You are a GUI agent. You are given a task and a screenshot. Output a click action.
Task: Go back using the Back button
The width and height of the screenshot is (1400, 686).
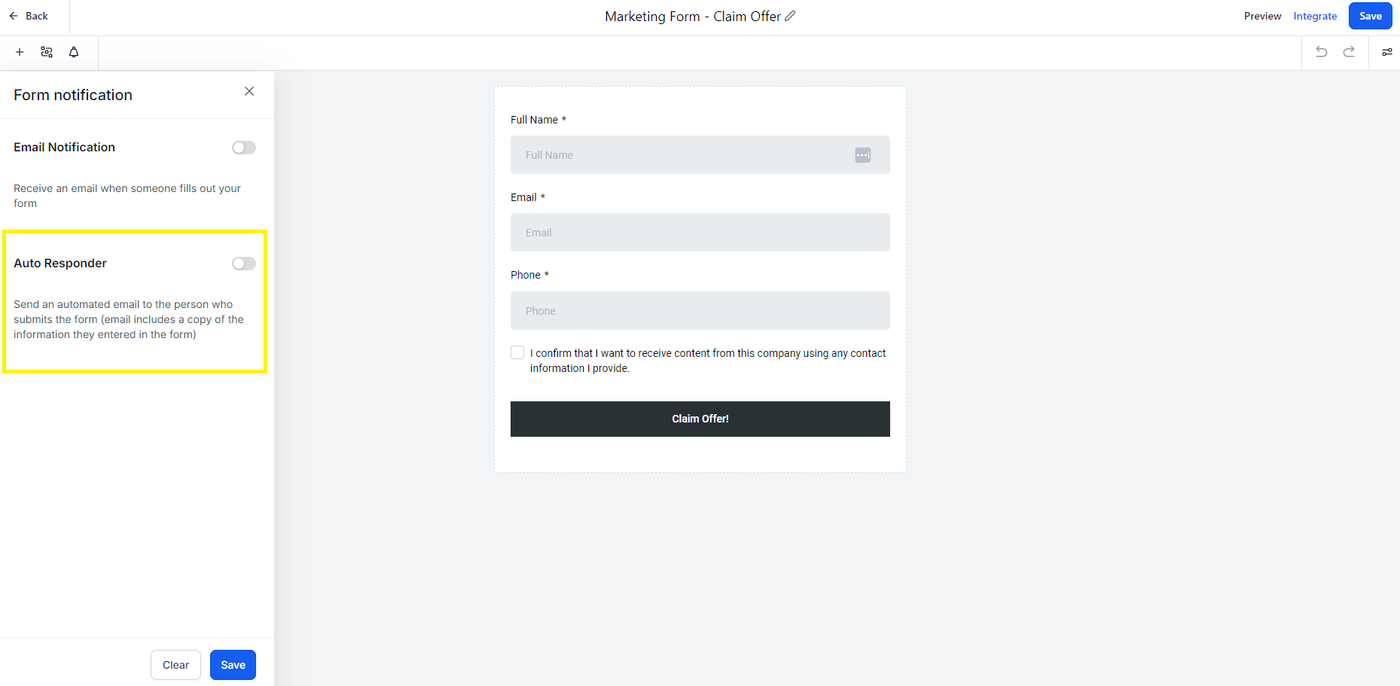point(28,16)
